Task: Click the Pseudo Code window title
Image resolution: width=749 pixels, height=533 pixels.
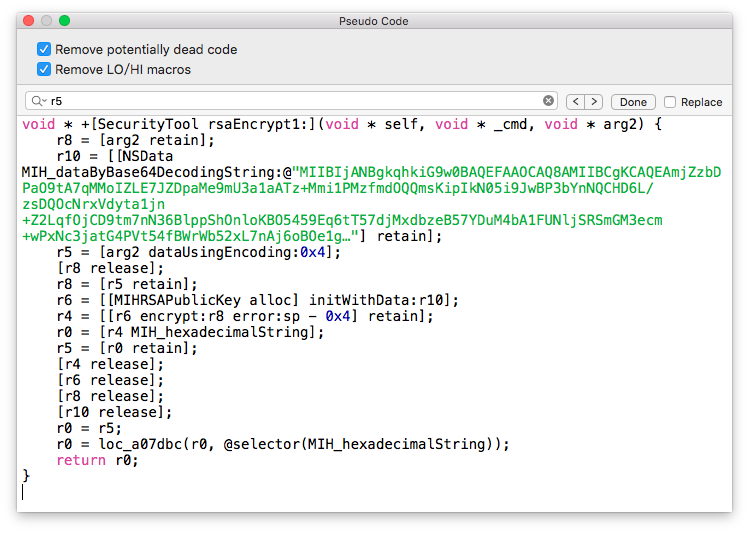Action: [374, 21]
